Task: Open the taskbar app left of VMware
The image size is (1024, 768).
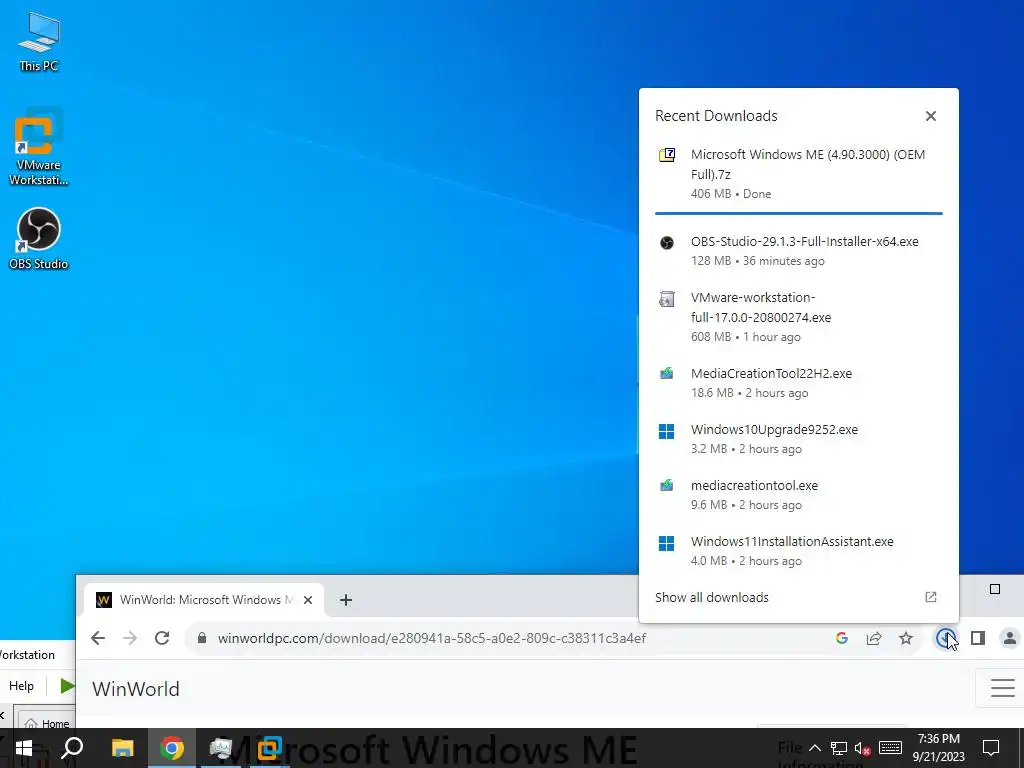Action: coord(221,748)
